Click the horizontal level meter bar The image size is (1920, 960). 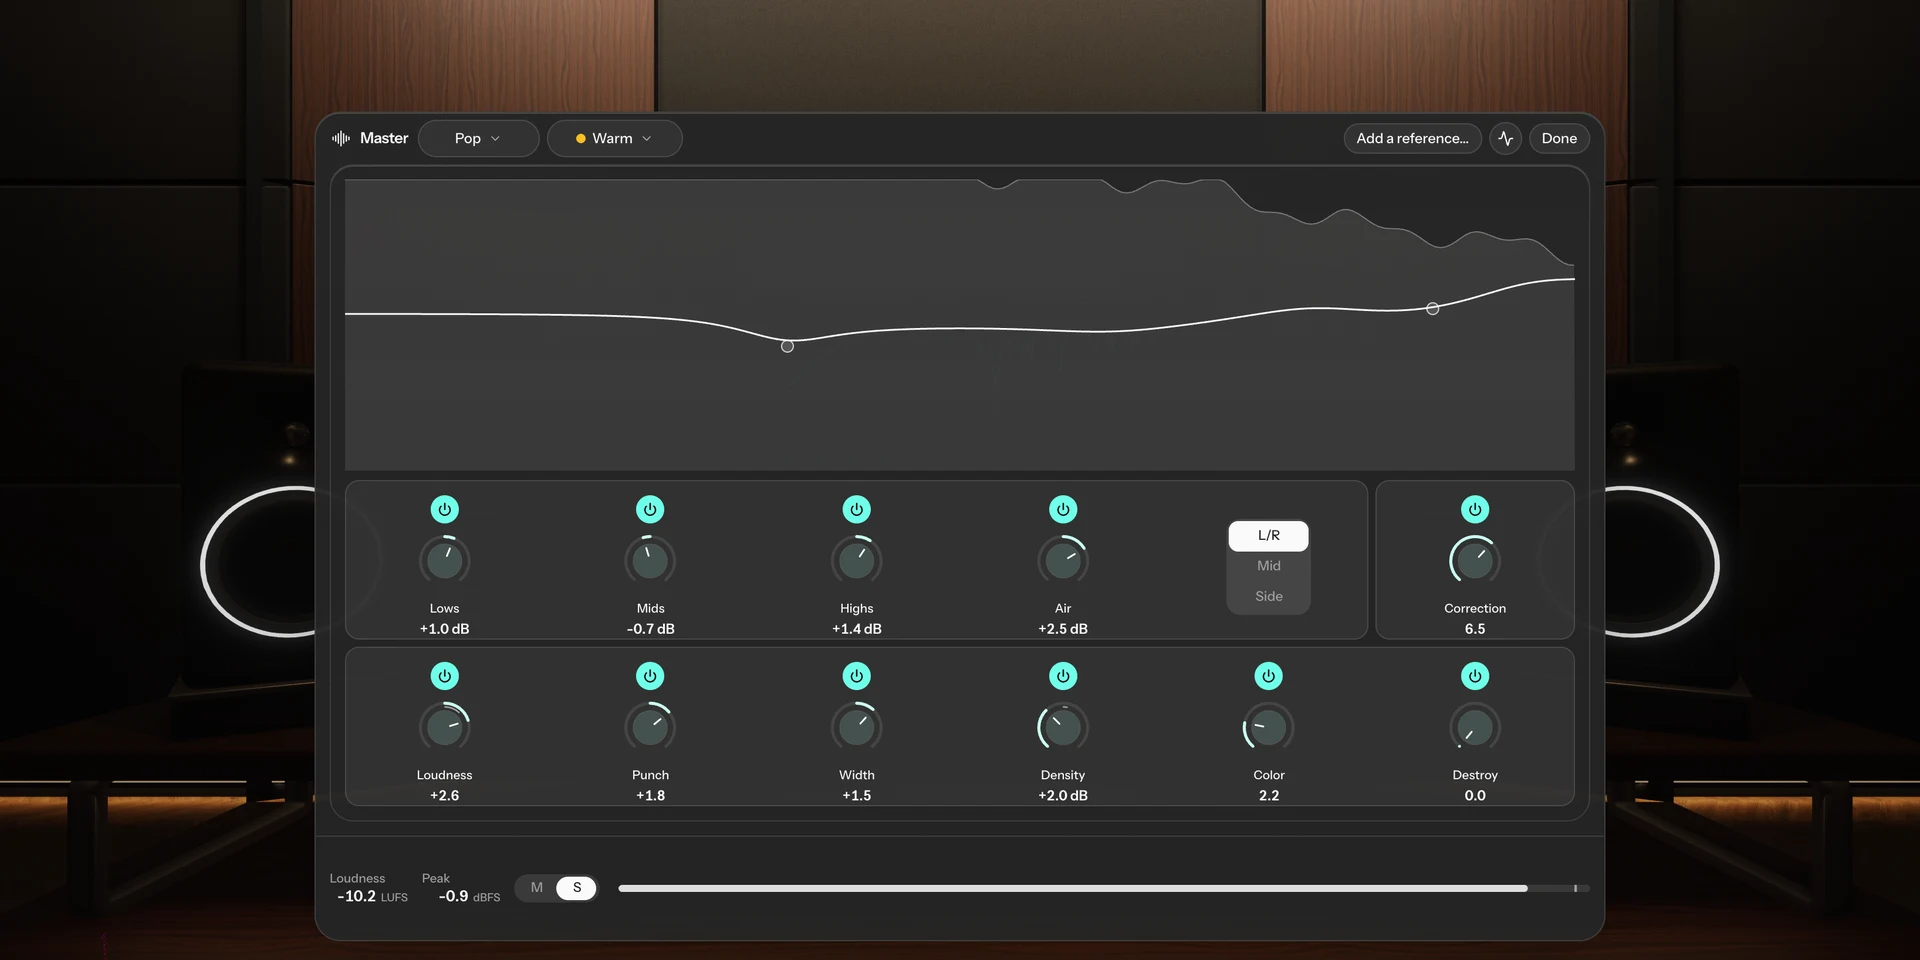coord(1103,888)
